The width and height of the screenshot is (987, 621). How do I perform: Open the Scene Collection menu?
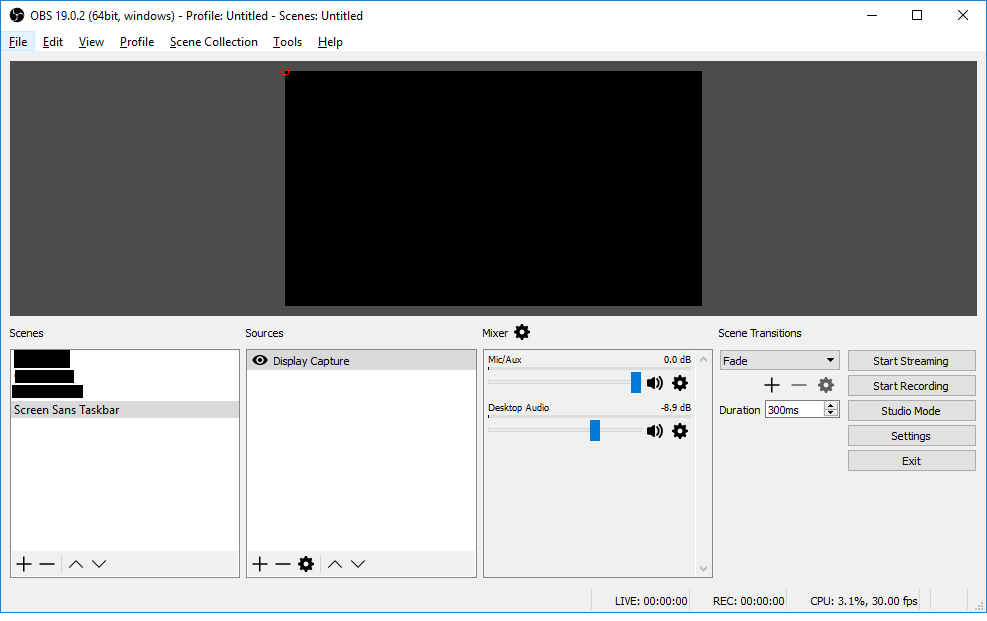[x=213, y=42]
